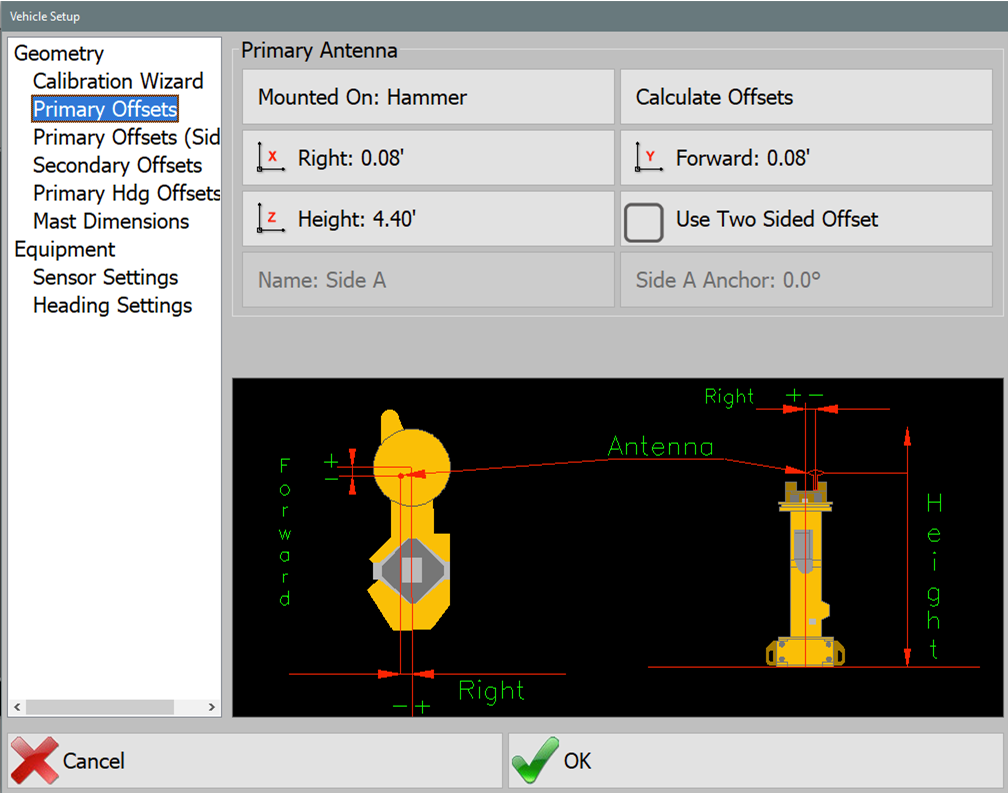This screenshot has height=794, width=1008.
Task: Click the Y axis icon beside Forward
Action: click(648, 156)
